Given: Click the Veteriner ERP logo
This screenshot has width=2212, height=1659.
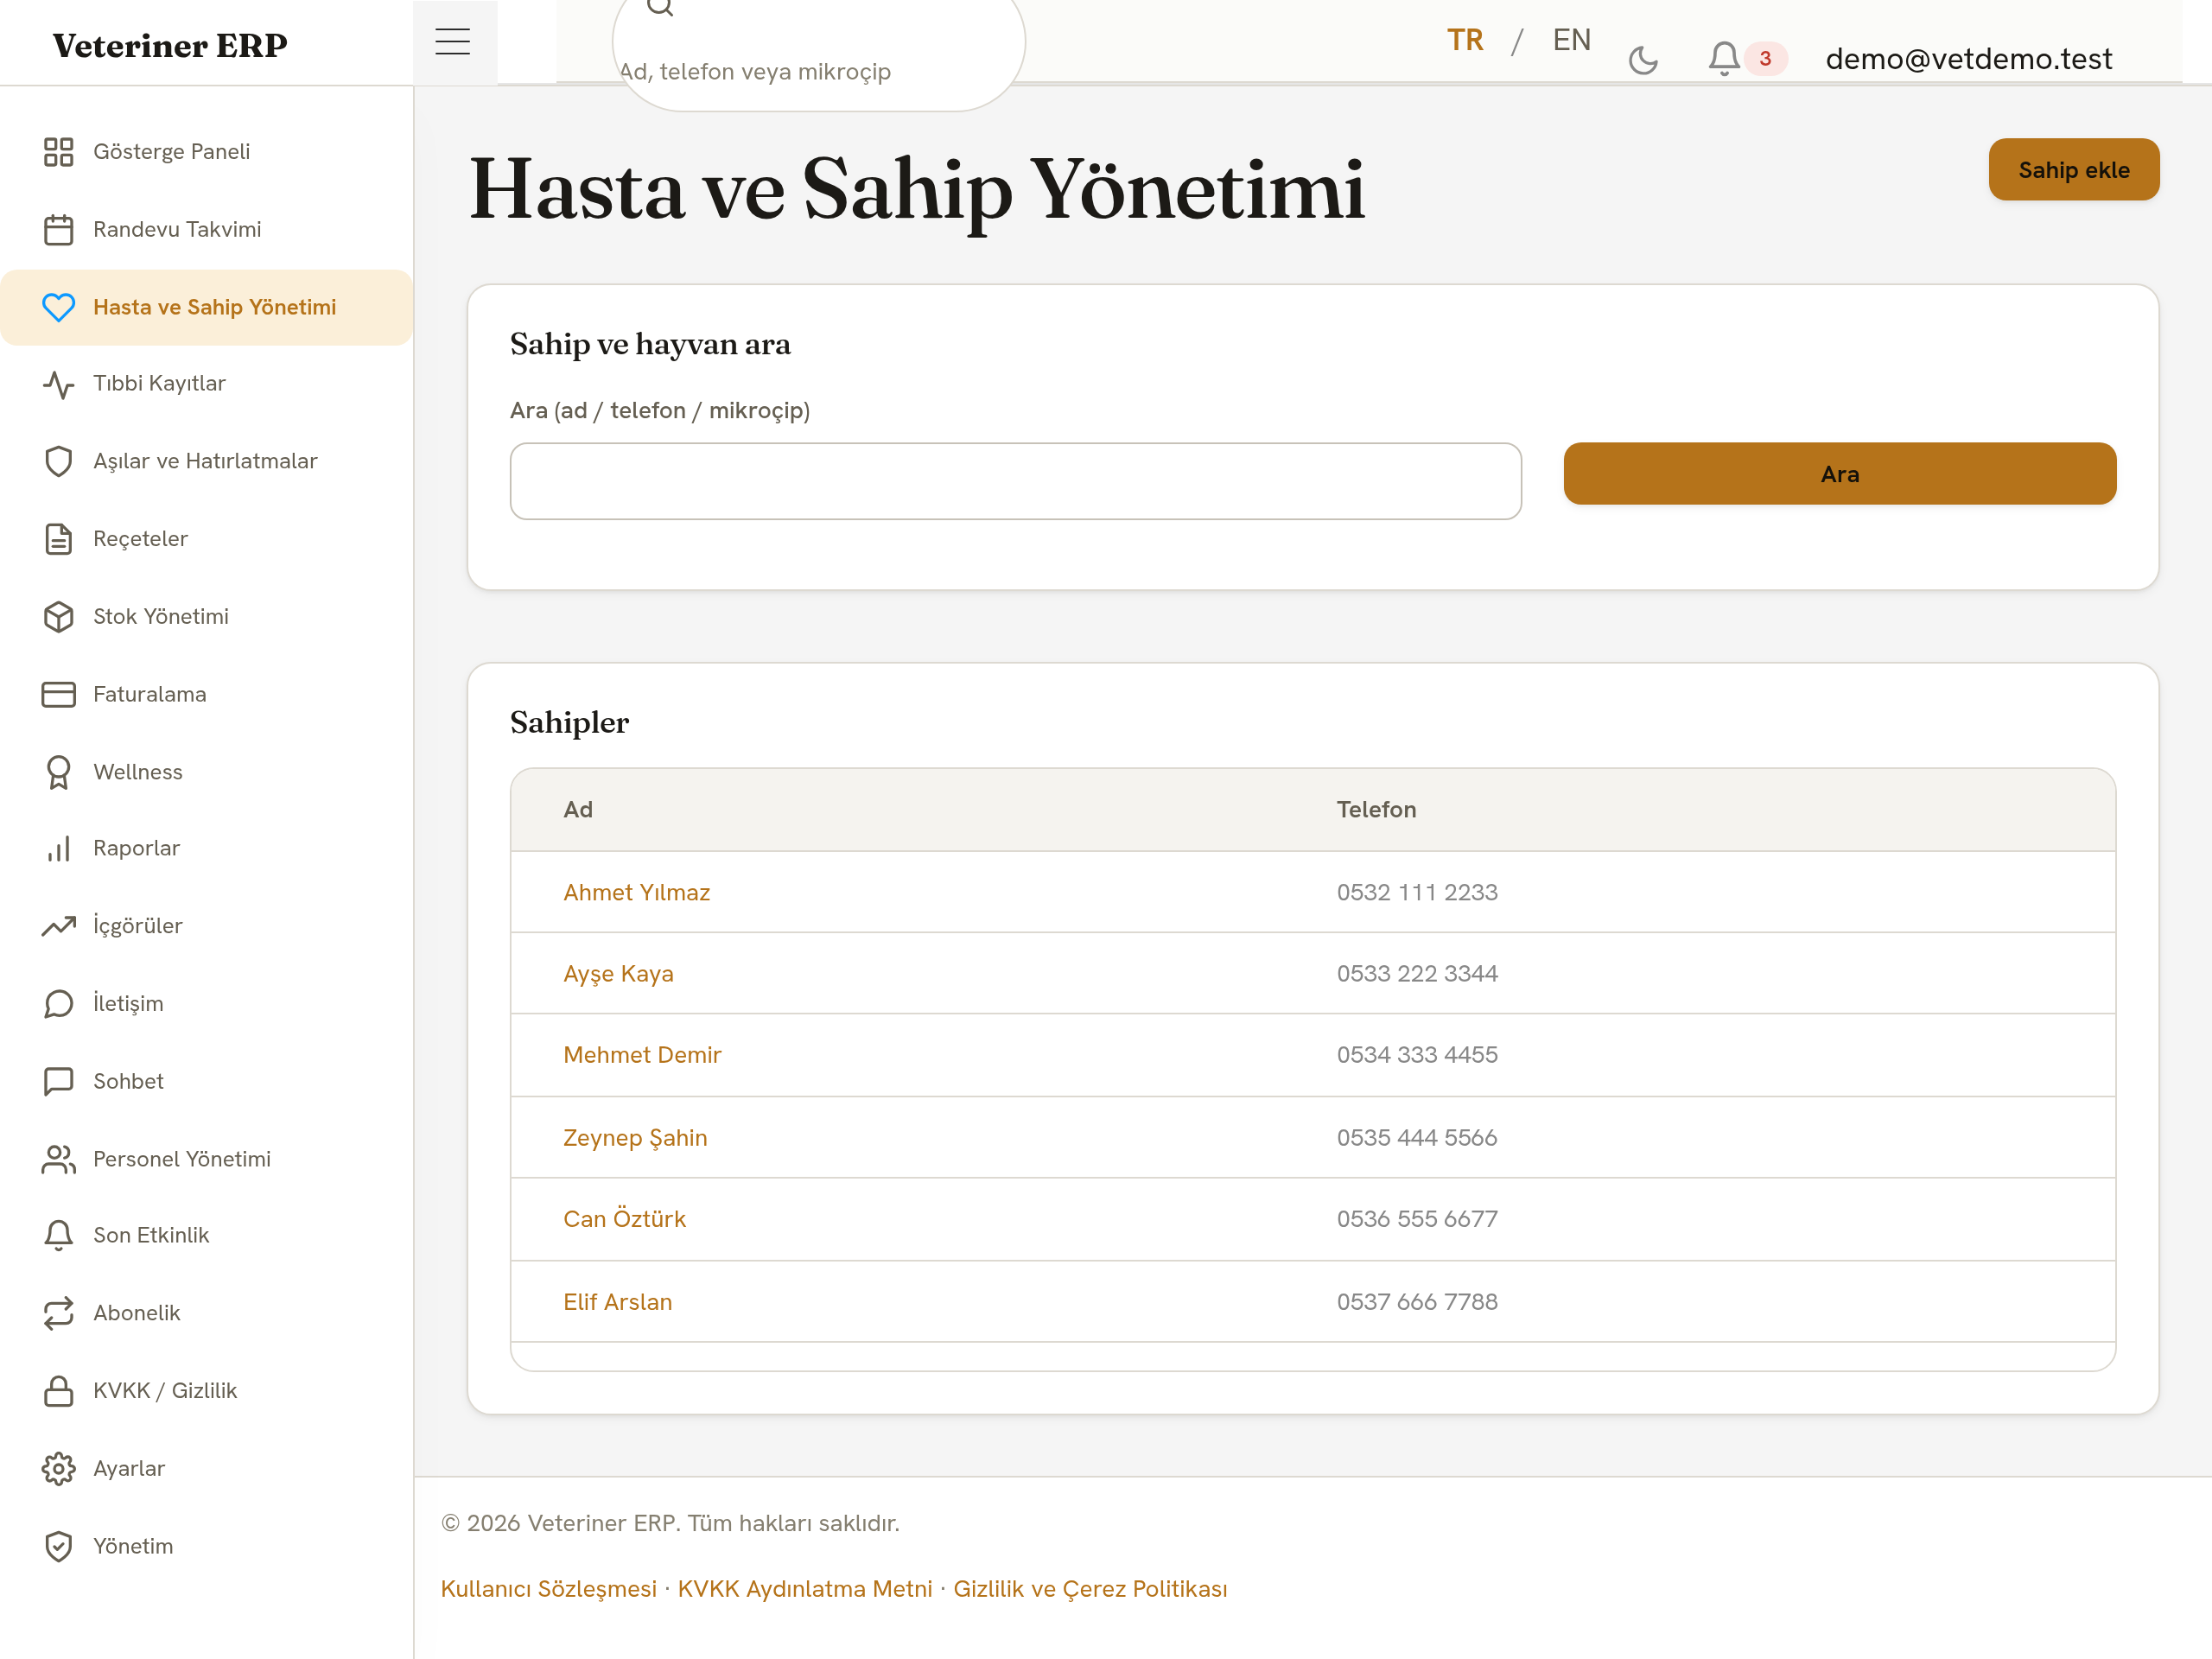Looking at the screenshot, I should [x=170, y=45].
